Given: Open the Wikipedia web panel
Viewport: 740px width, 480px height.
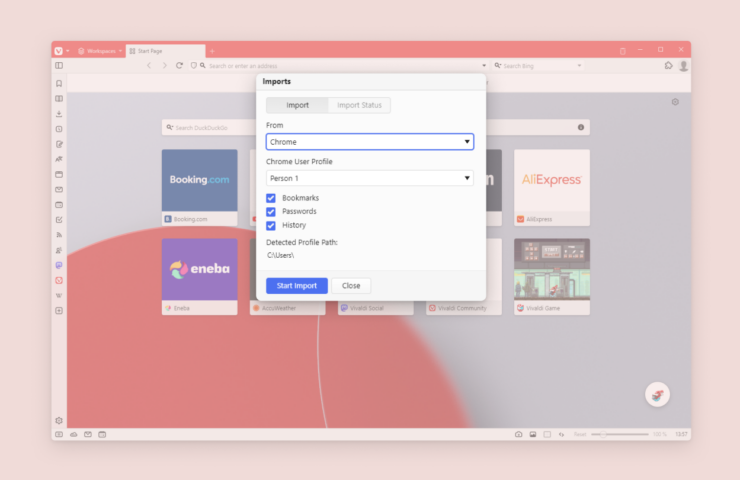Looking at the screenshot, I should click(x=59, y=295).
